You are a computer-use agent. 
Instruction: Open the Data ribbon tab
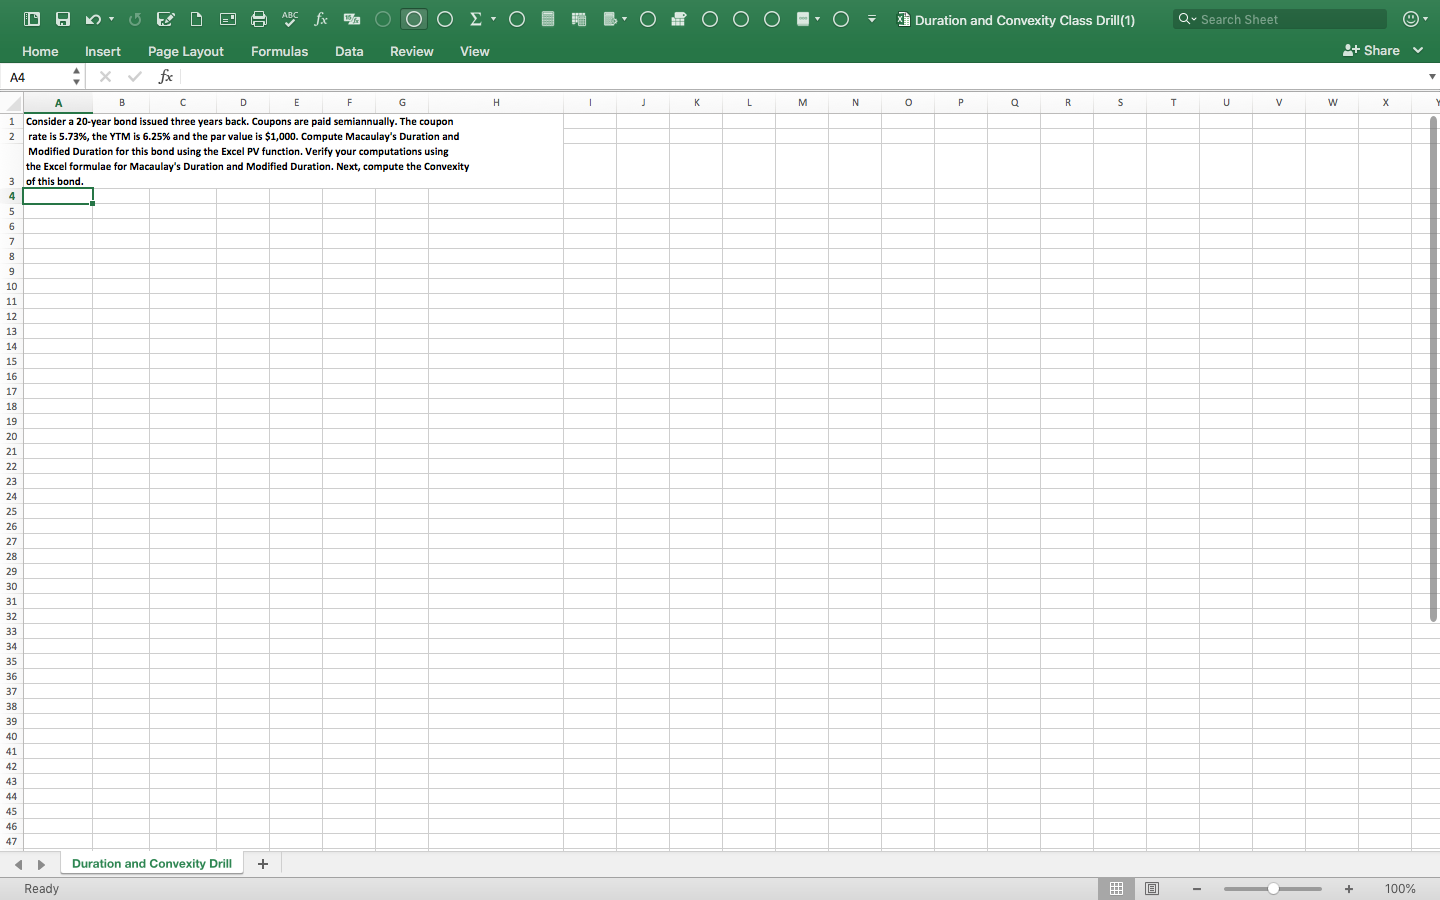[x=348, y=51]
